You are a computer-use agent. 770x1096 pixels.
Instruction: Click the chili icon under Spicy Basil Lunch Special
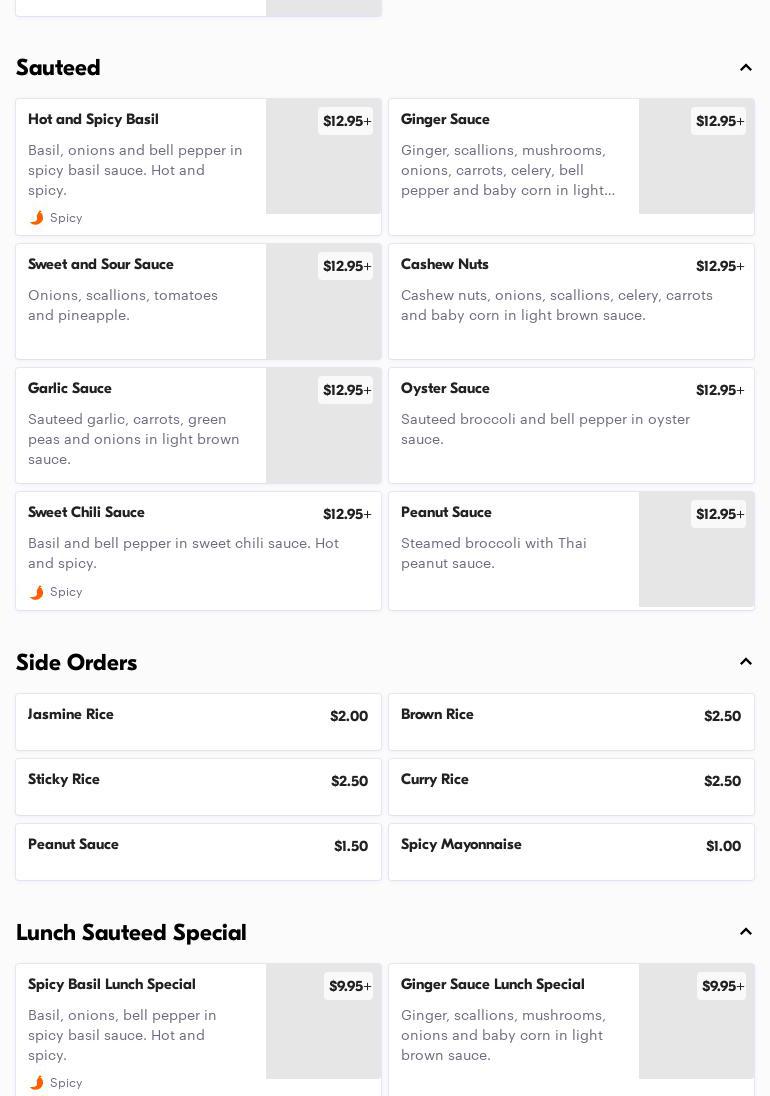[x=37, y=1083]
